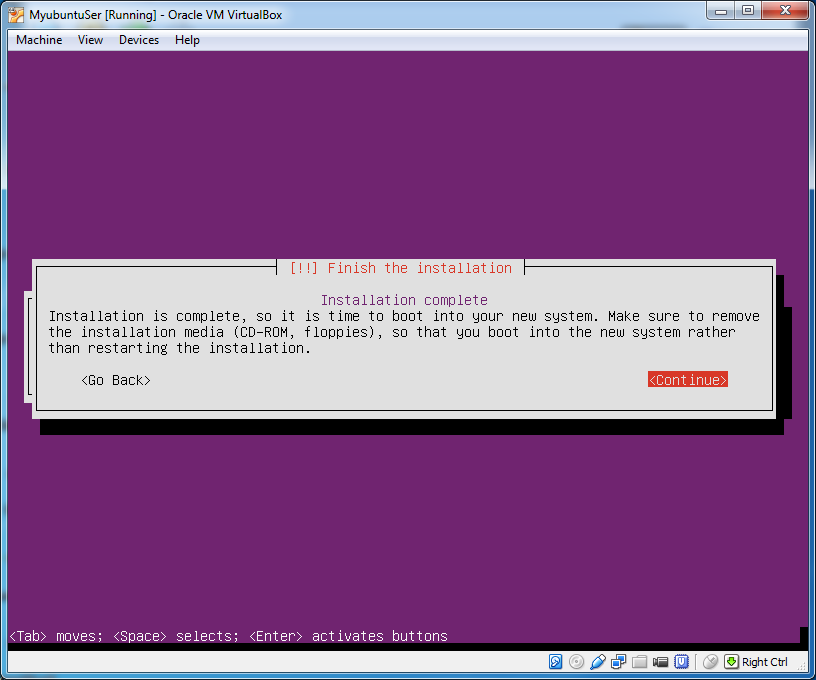Open the Machine menu
Screen dimensions: 816x680
[x=39, y=40]
